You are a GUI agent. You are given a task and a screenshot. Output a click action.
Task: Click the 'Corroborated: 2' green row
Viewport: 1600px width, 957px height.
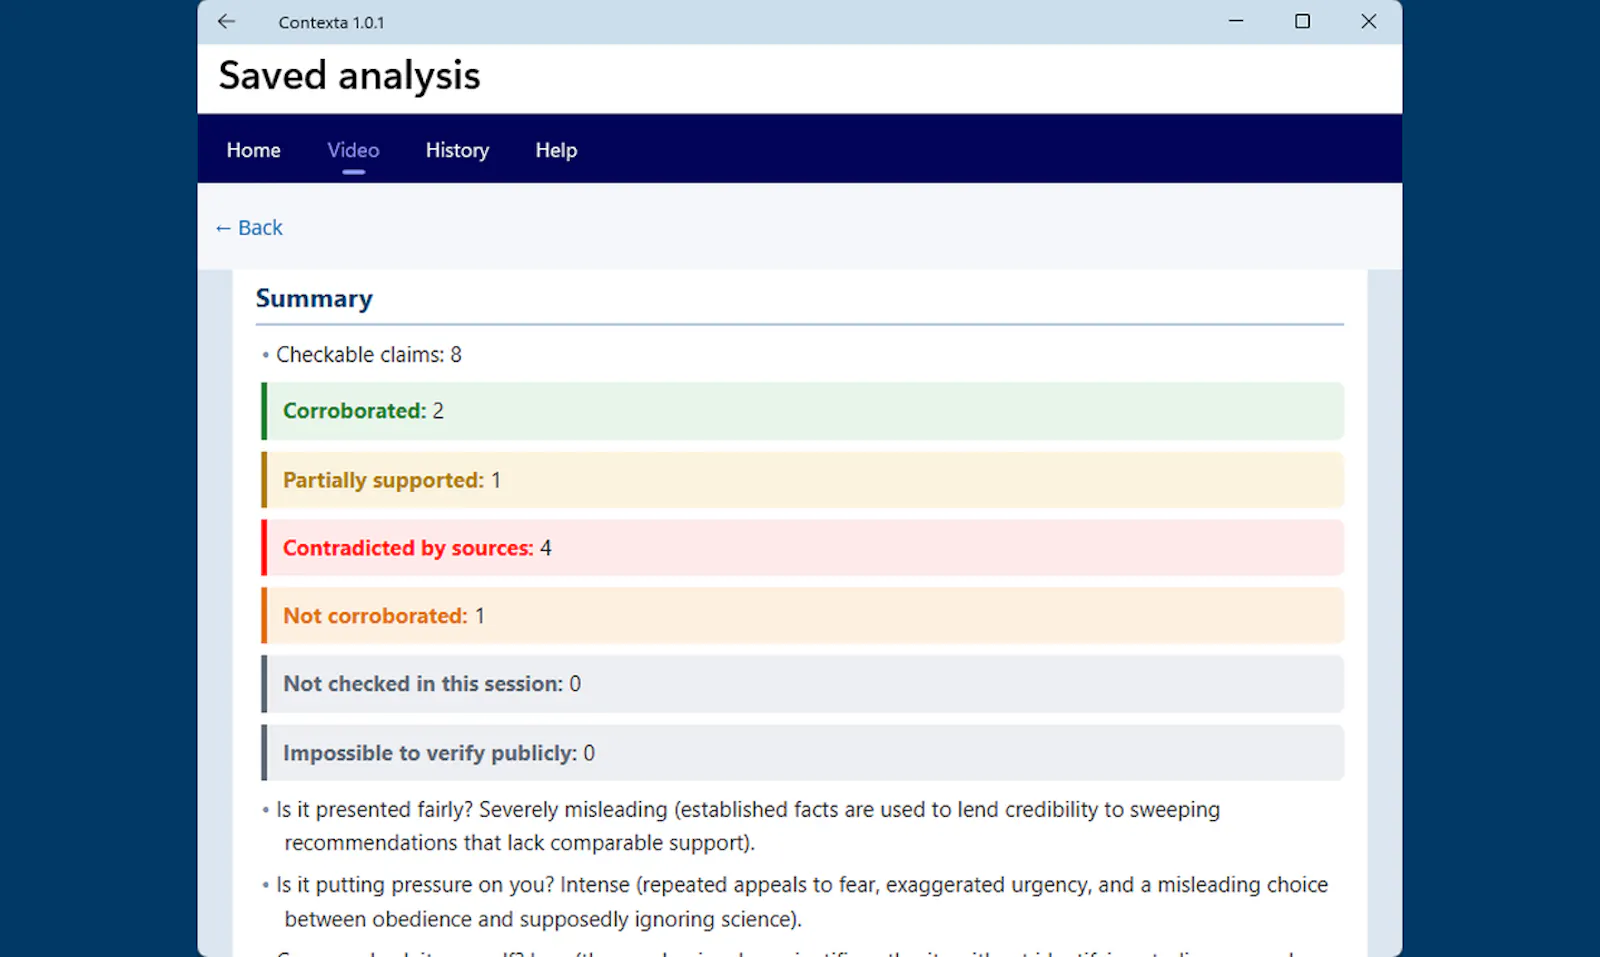(802, 411)
